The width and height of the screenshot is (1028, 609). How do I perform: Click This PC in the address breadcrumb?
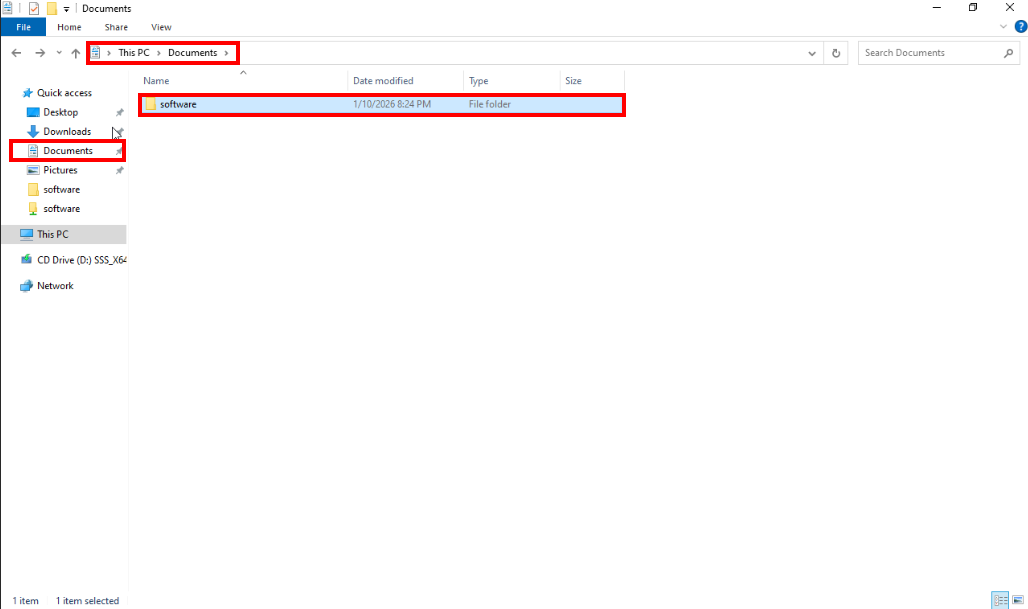pos(134,53)
